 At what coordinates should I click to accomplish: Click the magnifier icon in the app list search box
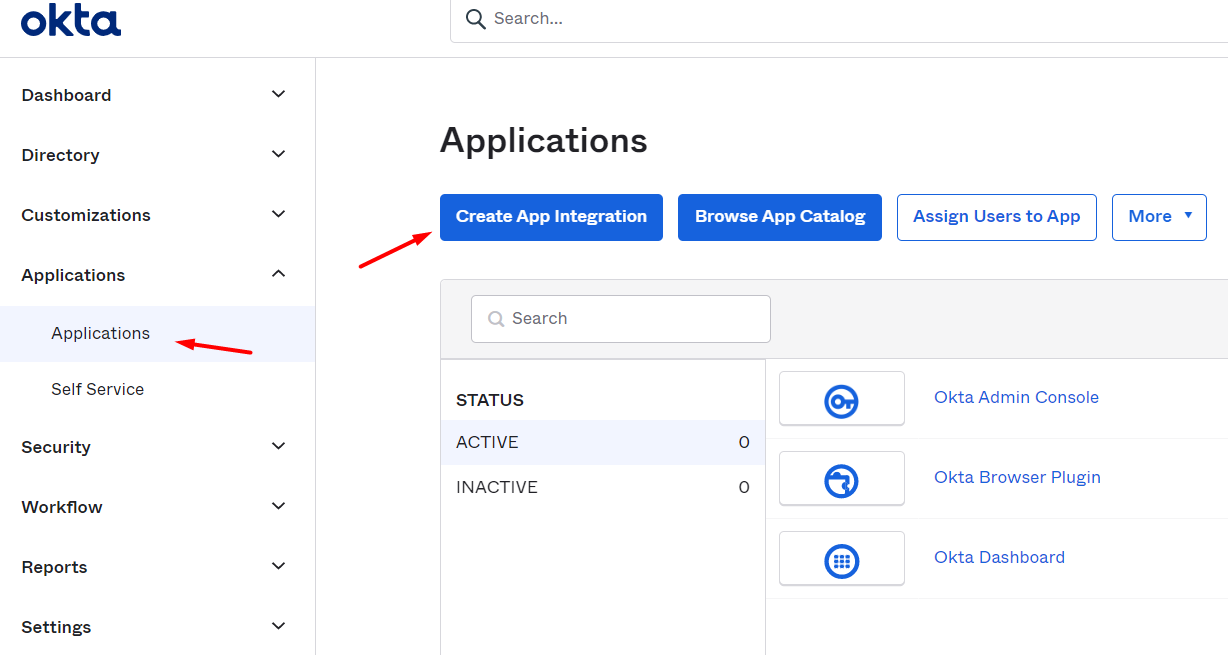pos(496,318)
